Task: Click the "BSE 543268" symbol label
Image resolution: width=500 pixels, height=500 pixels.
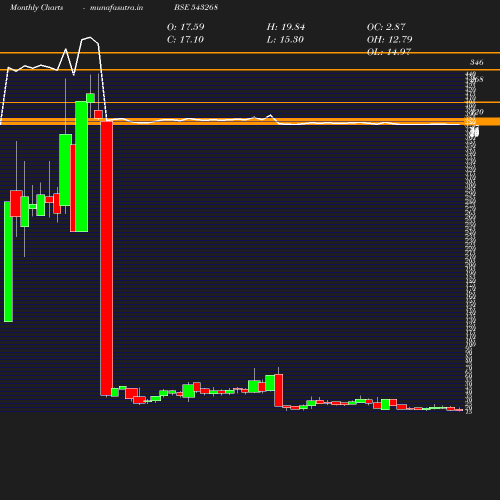Action: coord(196,7)
